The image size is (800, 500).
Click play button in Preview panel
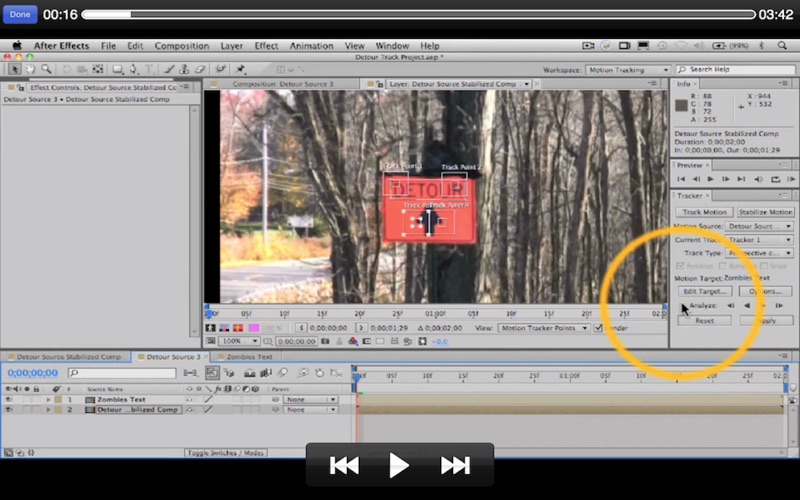coord(710,179)
